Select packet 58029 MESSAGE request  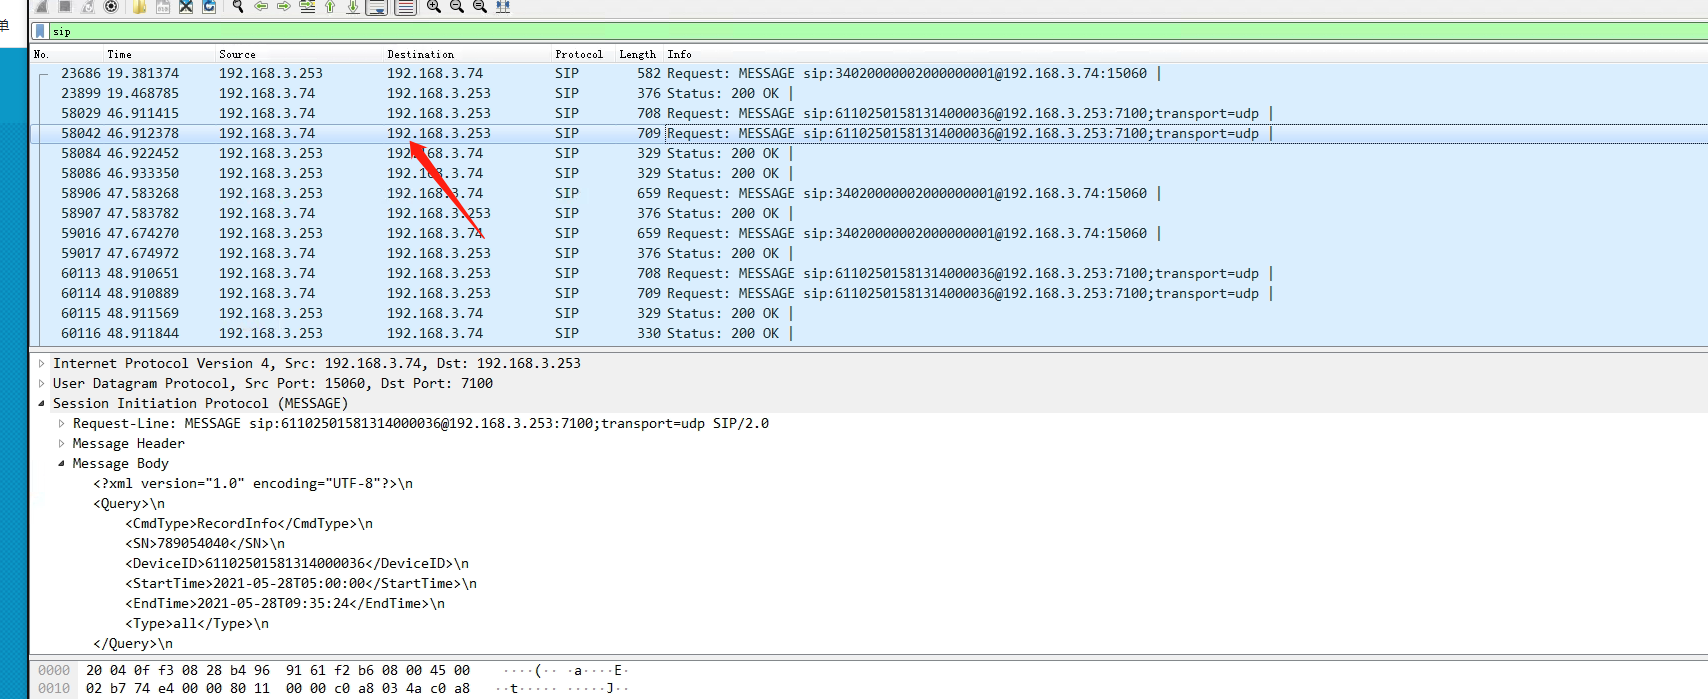pyautogui.click(x=868, y=113)
